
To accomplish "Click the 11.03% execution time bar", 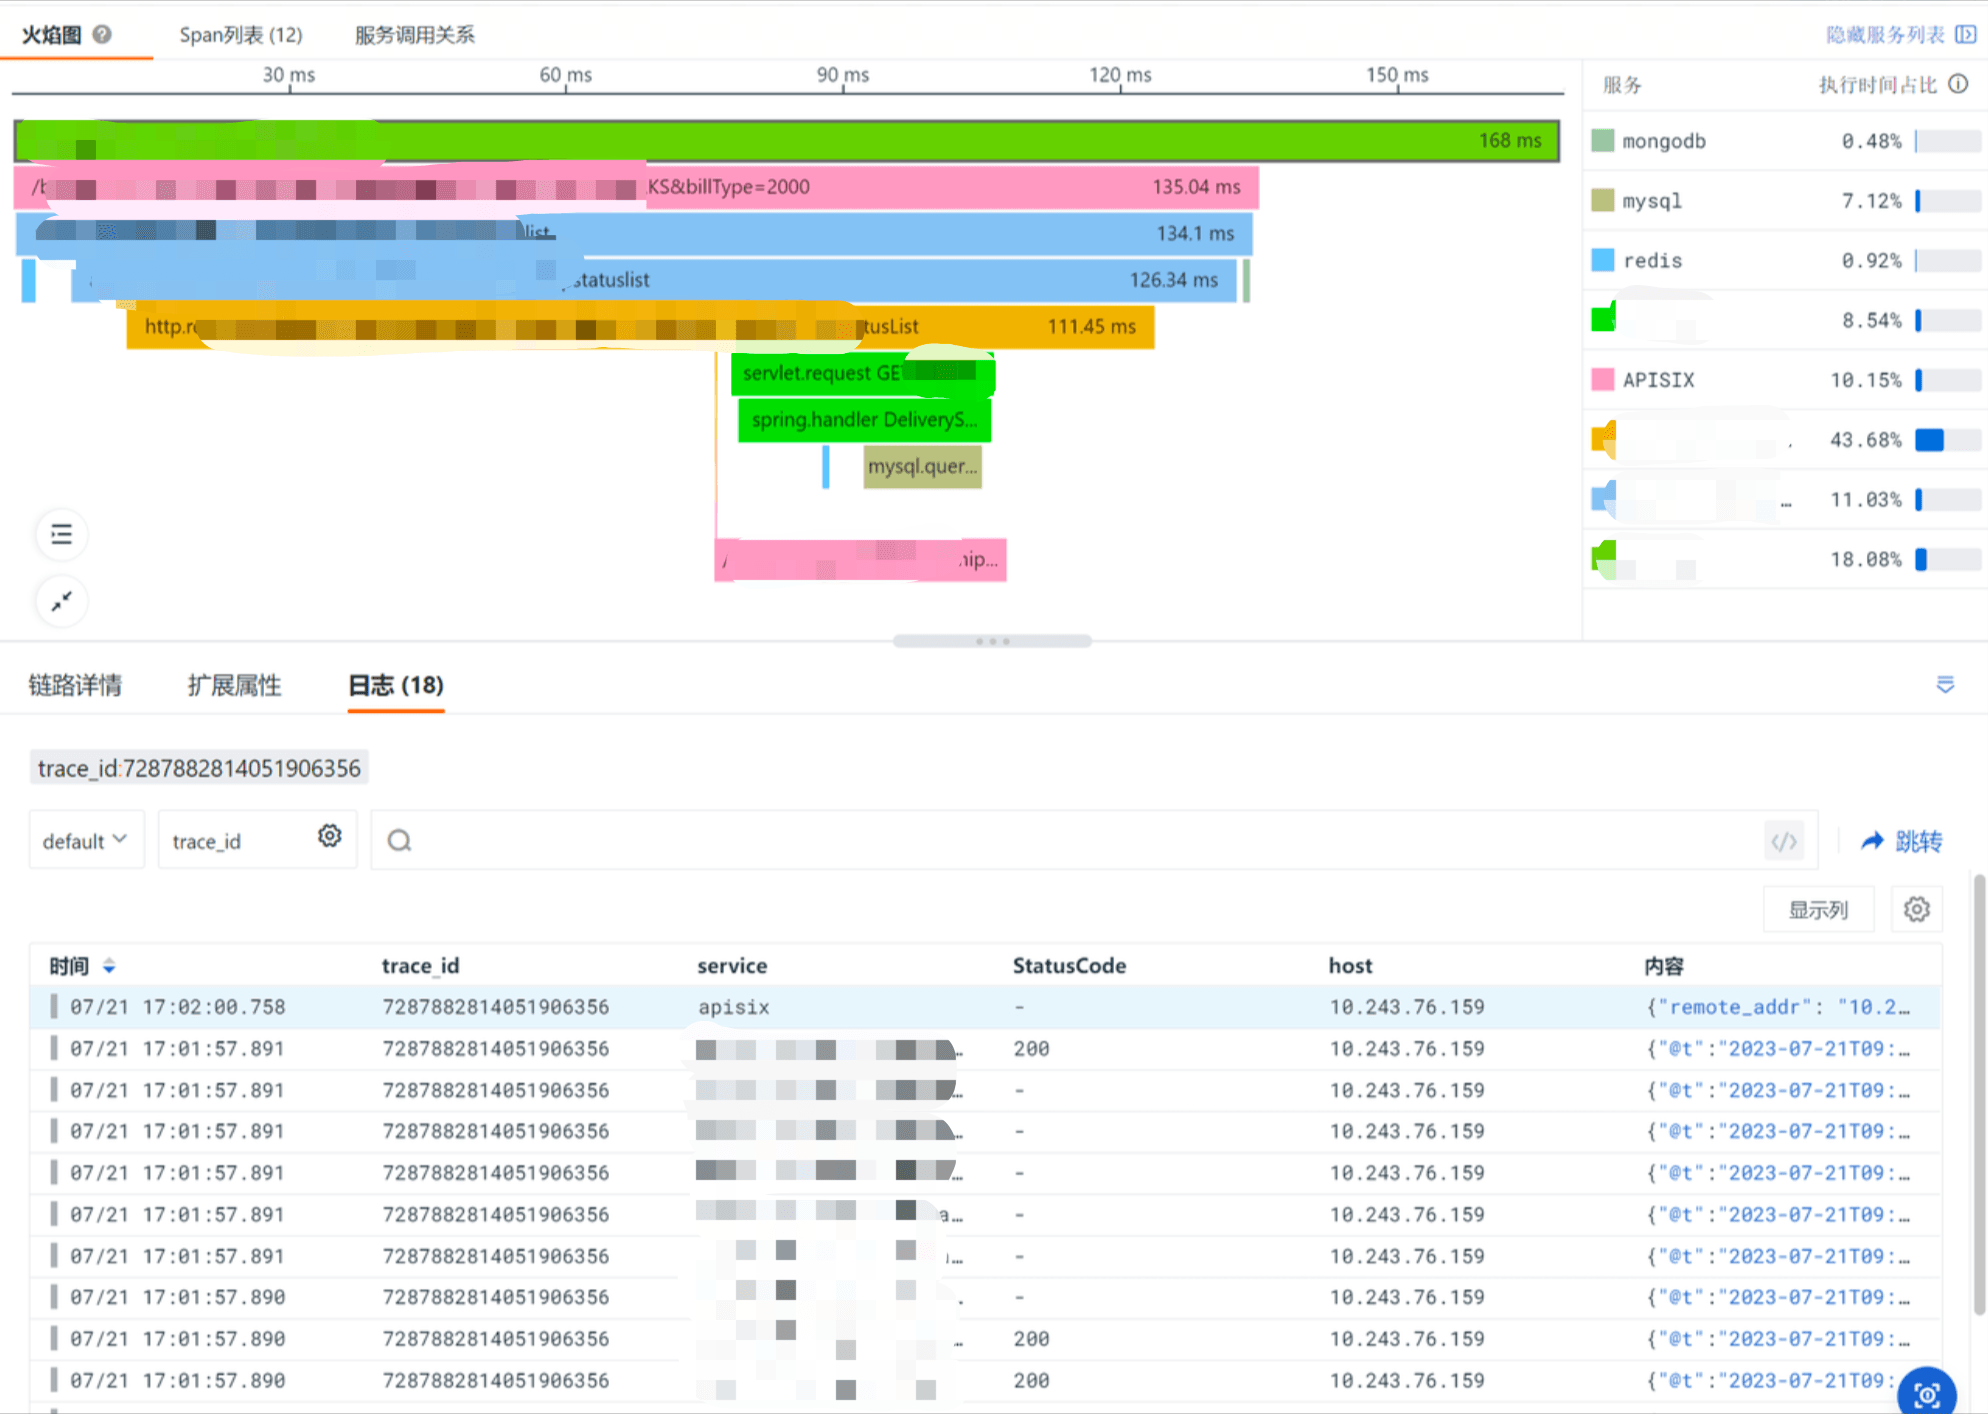I will (x=1947, y=499).
